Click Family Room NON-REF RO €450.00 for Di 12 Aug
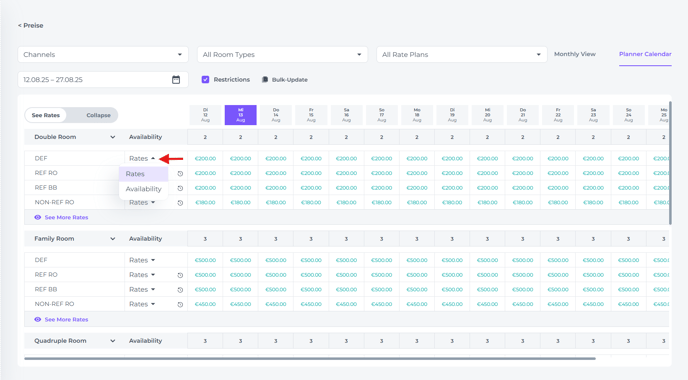Image resolution: width=688 pixels, height=380 pixels. tap(205, 304)
